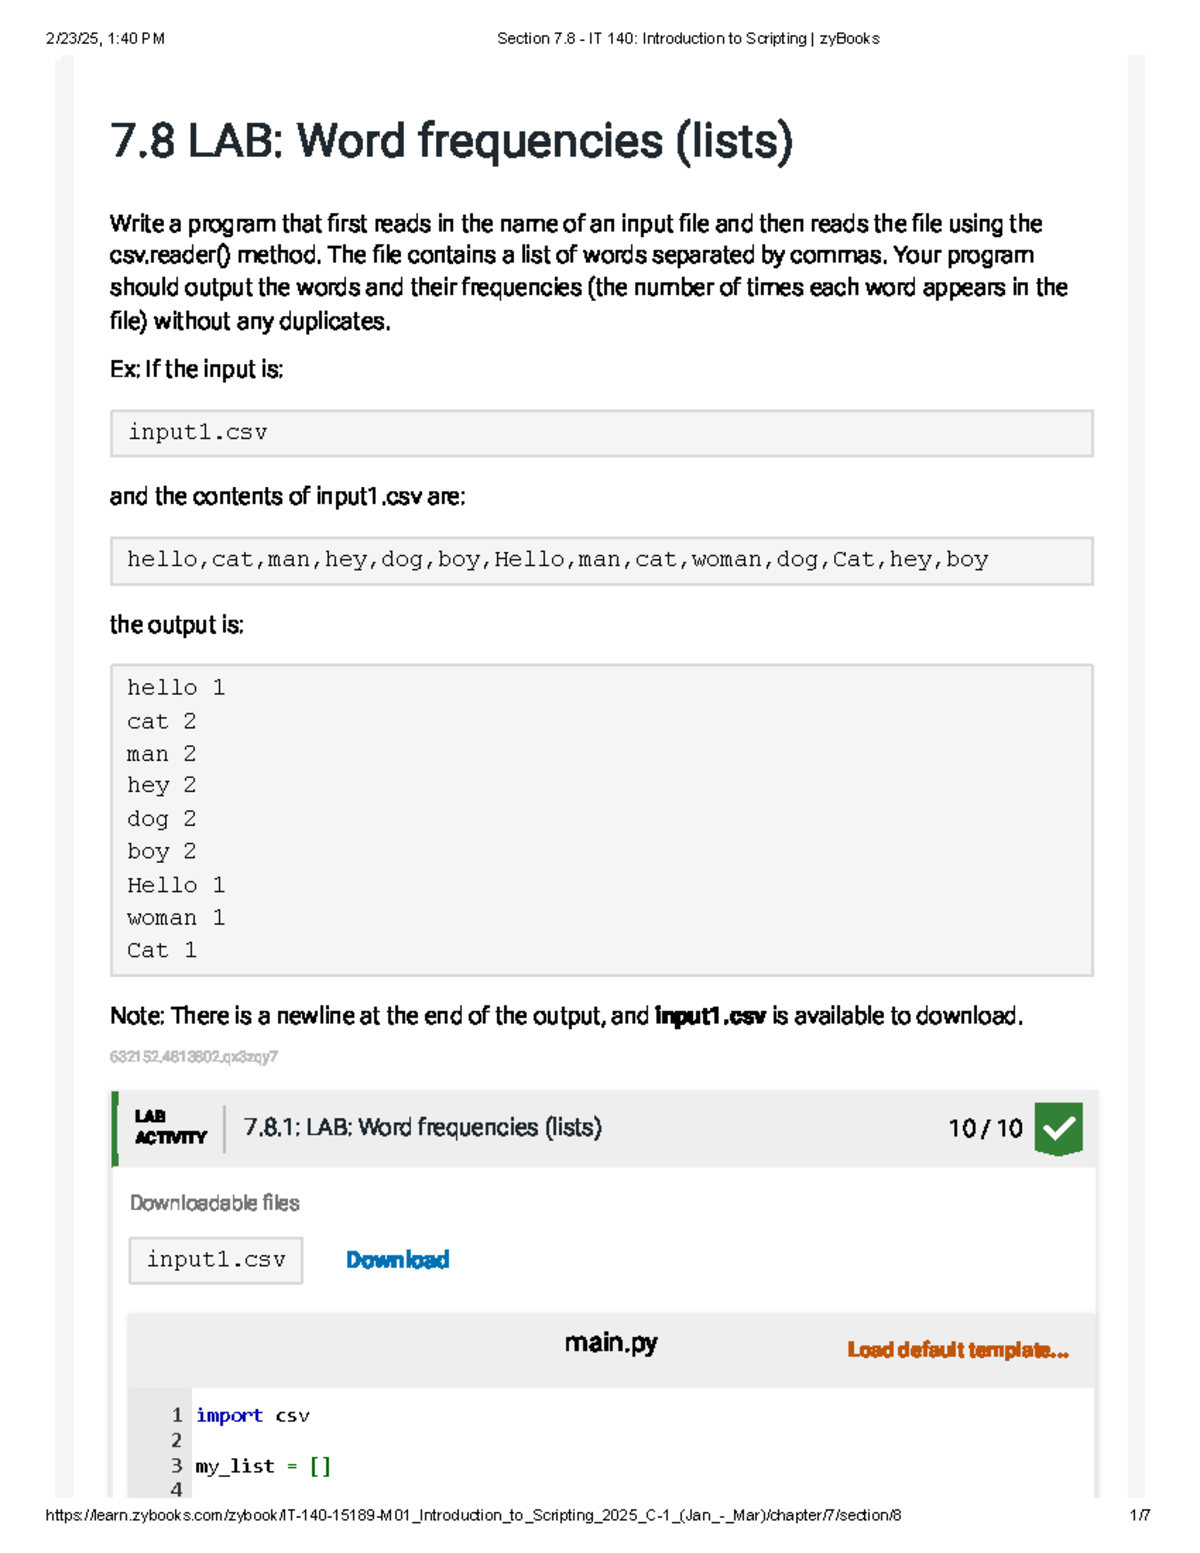Screen dimensions: 1200x1553
Task: Click the blue Download link
Action: pos(397,1260)
